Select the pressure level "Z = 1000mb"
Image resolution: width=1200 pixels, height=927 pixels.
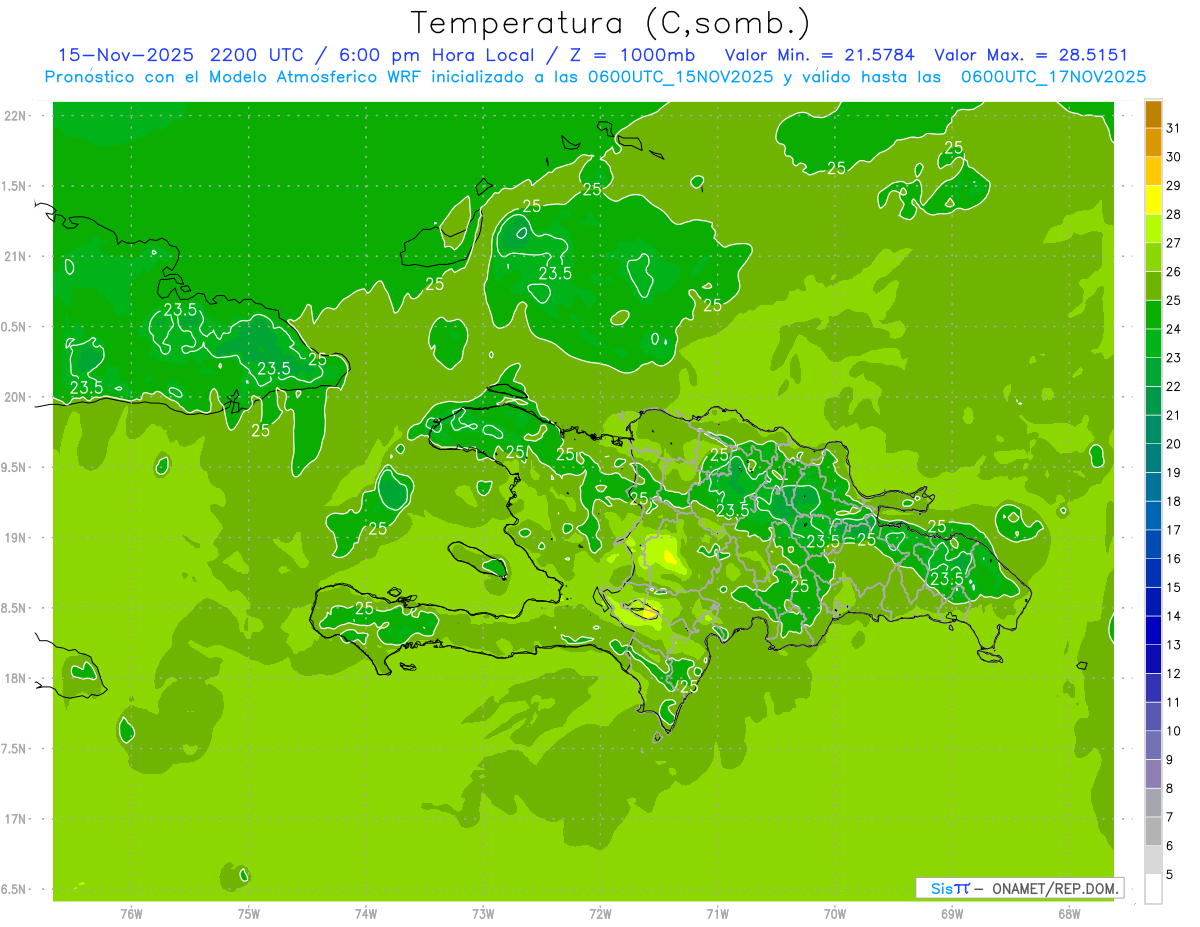[632, 55]
